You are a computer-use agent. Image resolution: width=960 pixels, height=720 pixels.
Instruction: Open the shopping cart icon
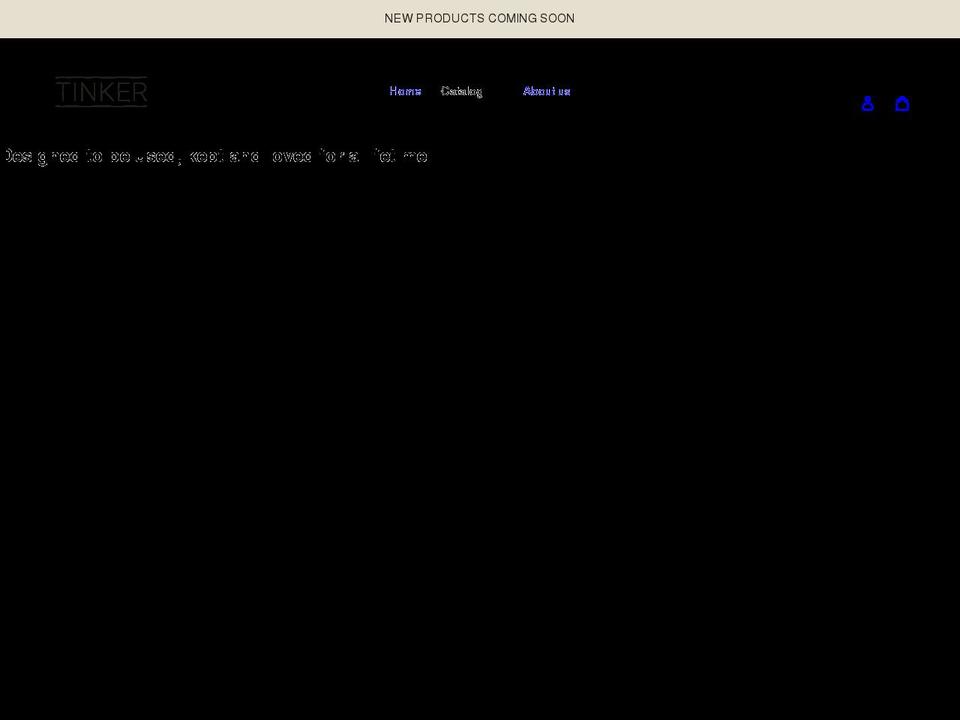(902, 103)
